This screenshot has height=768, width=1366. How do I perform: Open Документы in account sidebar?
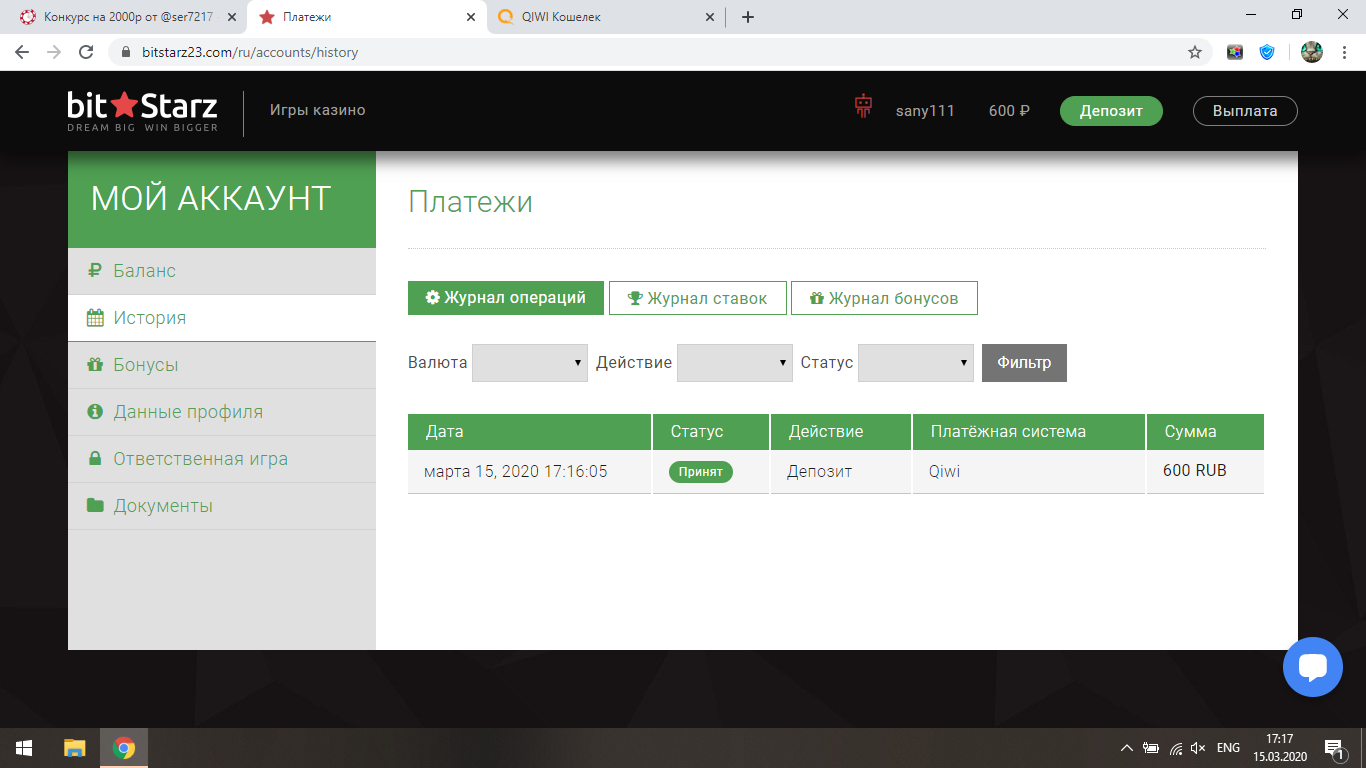coord(222,506)
